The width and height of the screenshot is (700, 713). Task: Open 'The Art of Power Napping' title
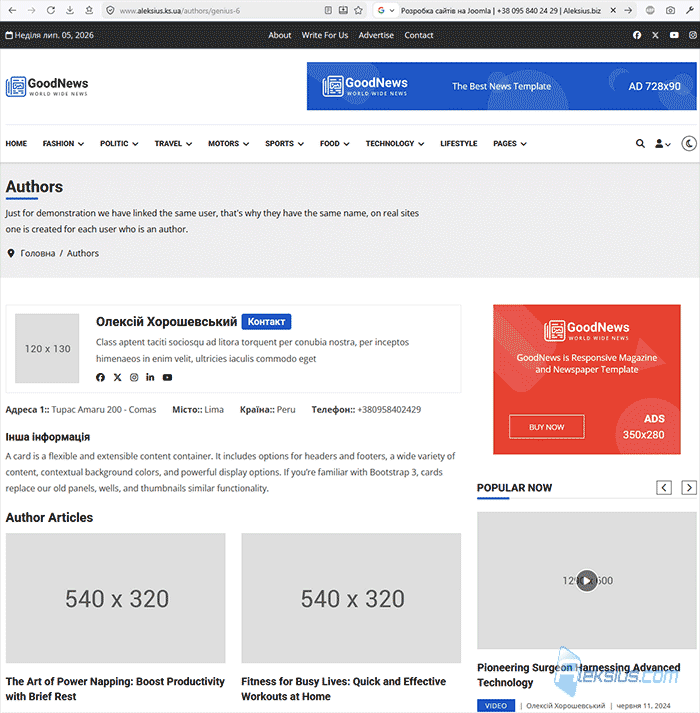pyautogui.click(x=115, y=688)
